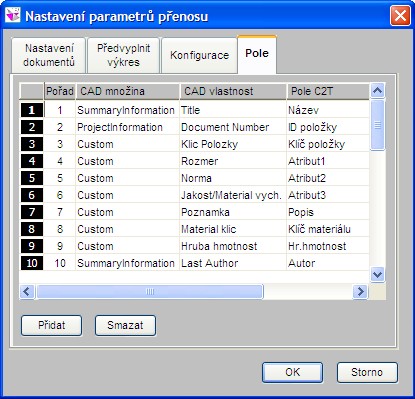
Task: Select row header 8
Action: coord(32,229)
